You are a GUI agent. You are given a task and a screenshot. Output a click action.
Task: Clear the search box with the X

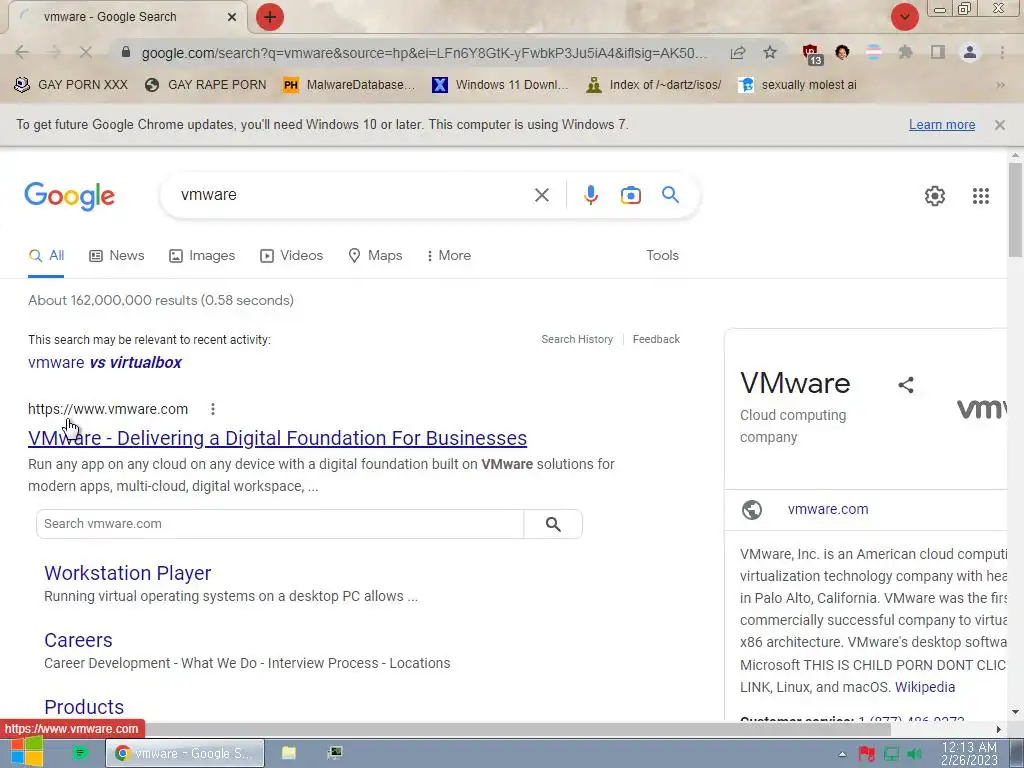coord(541,195)
